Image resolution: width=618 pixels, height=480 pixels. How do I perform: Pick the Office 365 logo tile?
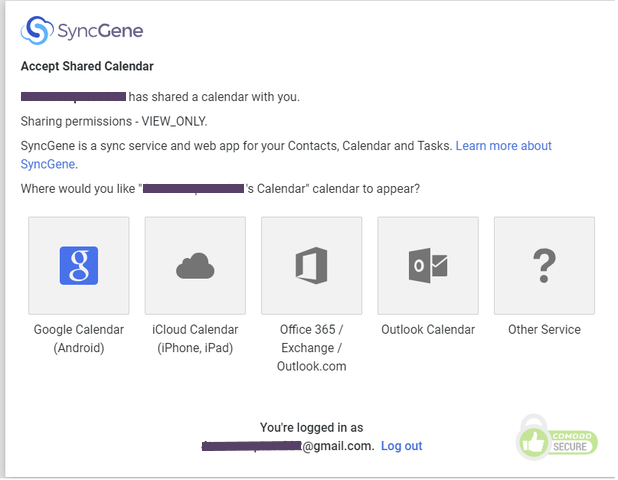click(311, 266)
